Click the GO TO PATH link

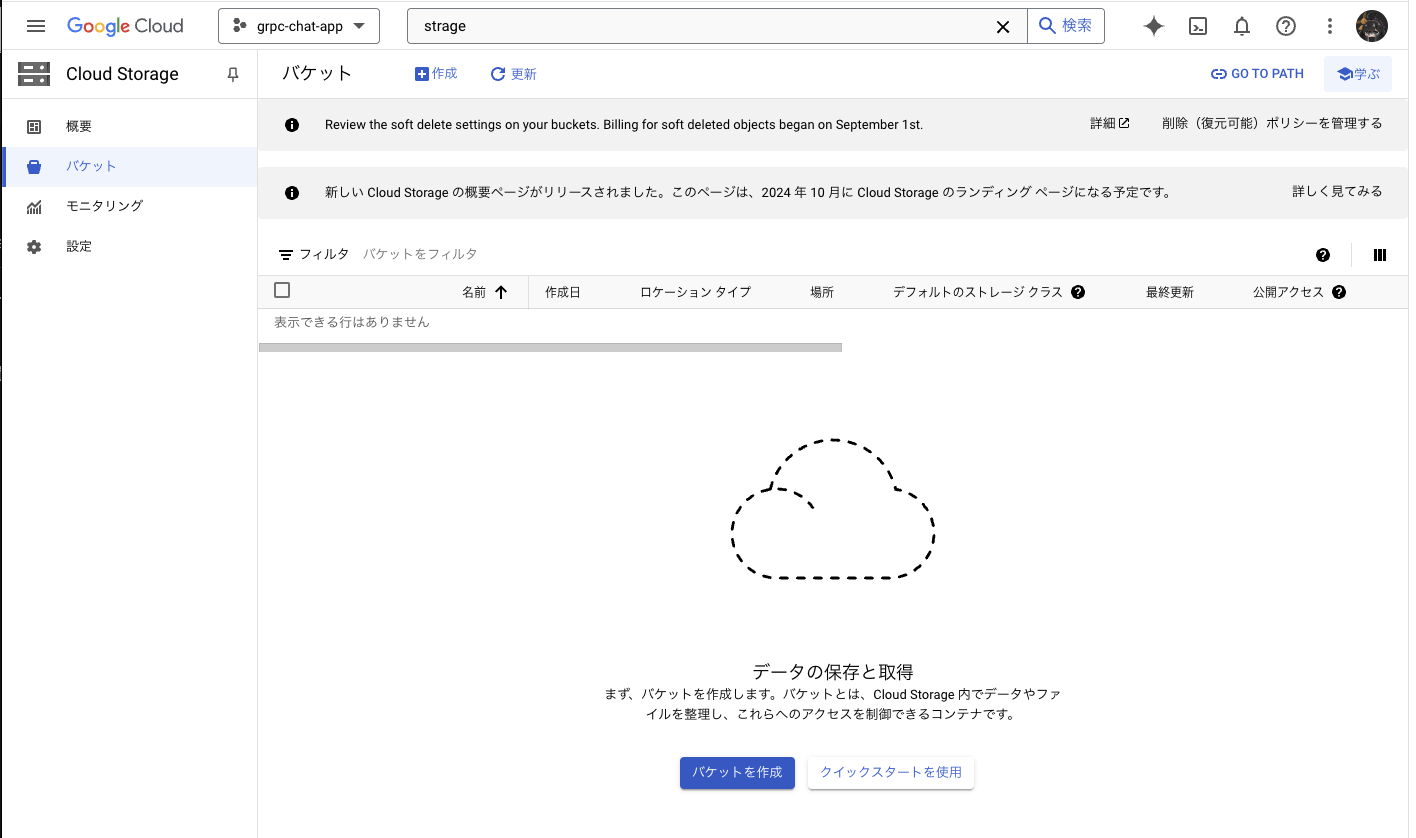[1258, 74]
